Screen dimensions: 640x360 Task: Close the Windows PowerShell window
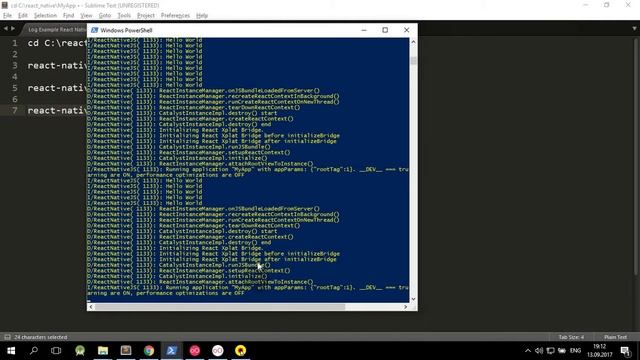(x=407, y=30)
